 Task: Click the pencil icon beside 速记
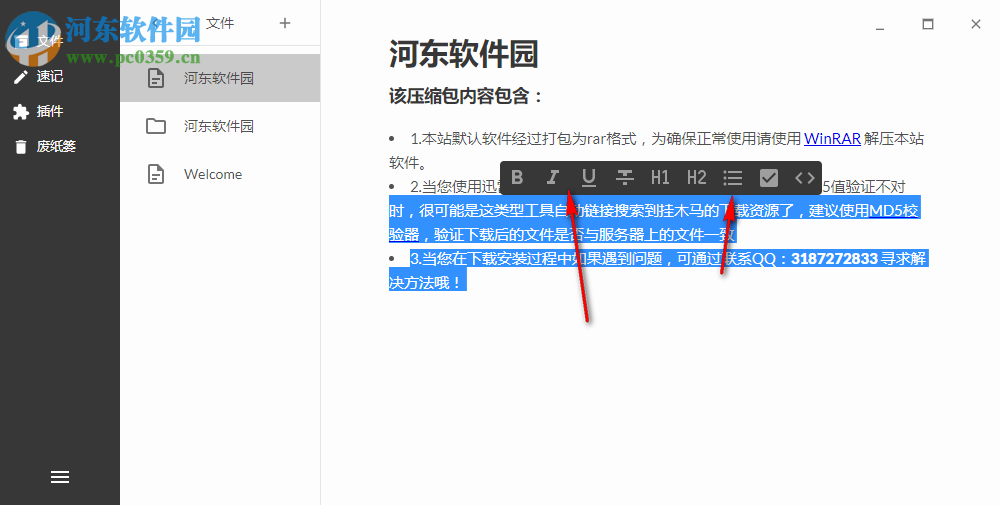(x=21, y=77)
